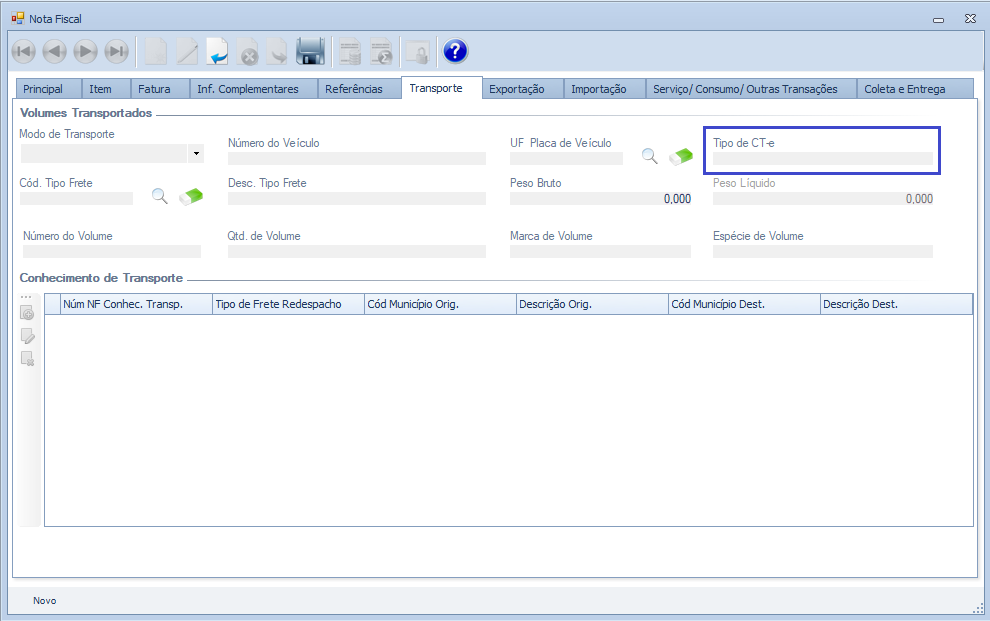Clear UF Placa de Veículo with eraser

[681, 157]
